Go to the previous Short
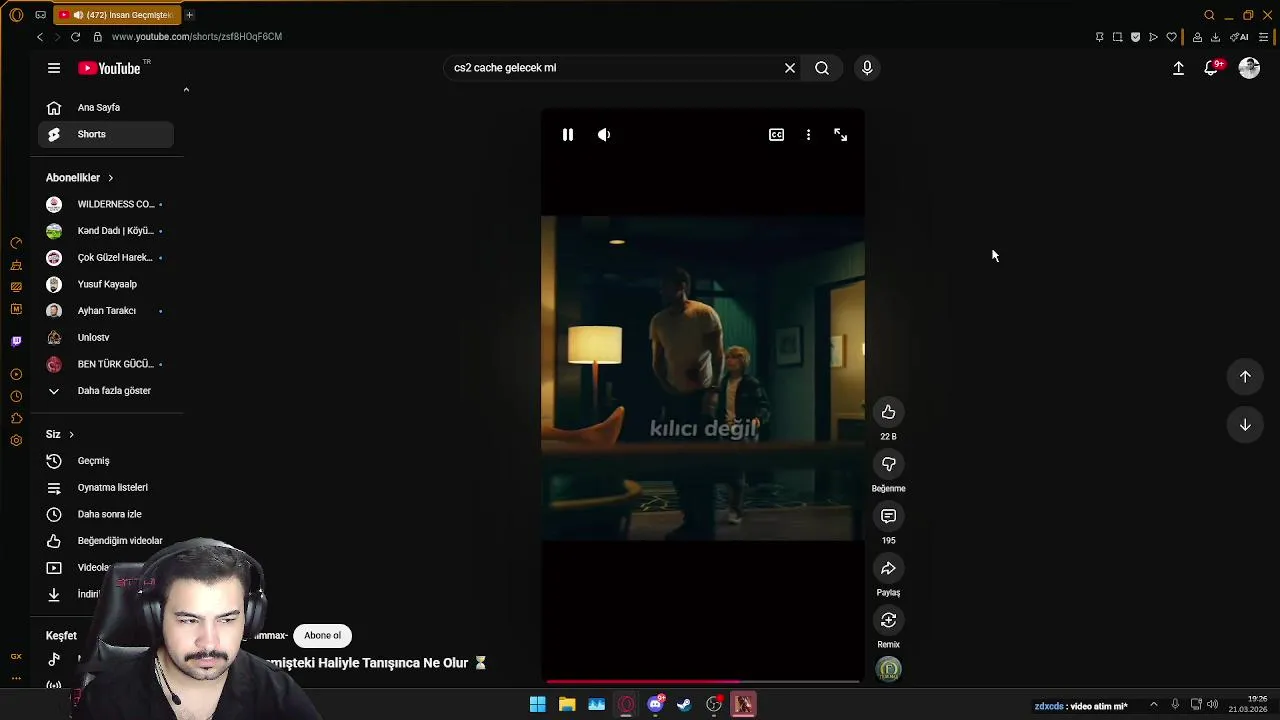 point(1245,377)
